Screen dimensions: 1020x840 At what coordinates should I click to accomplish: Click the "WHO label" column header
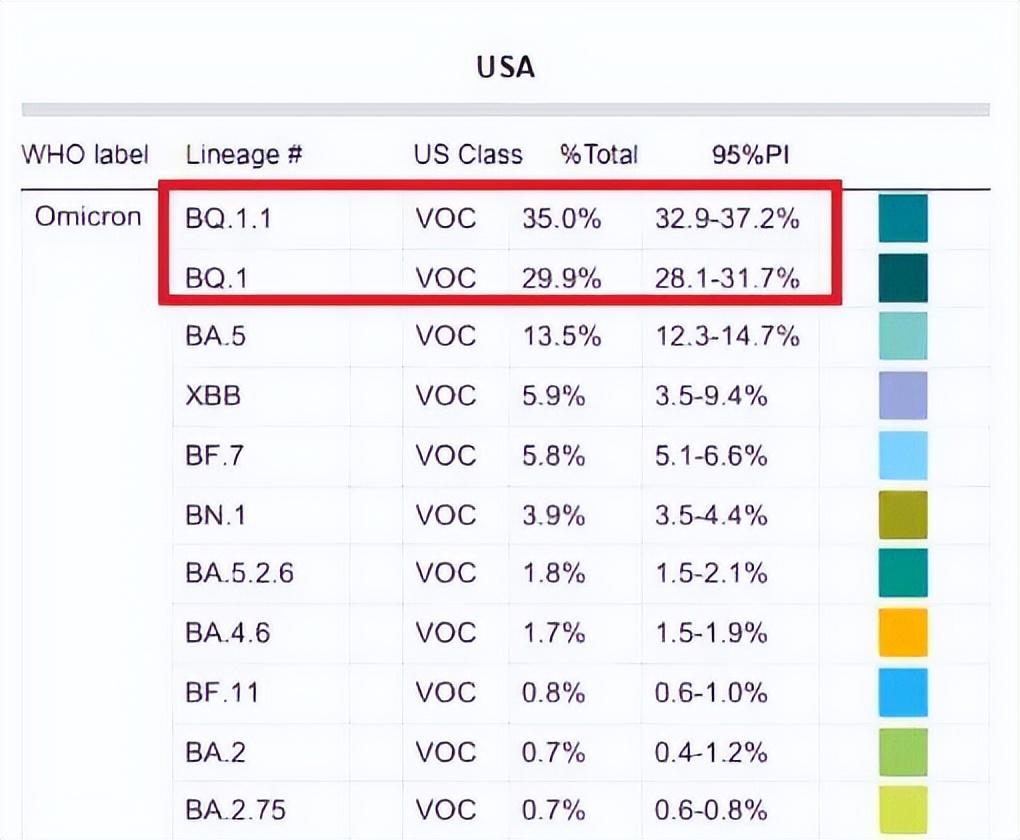[85, 155]
